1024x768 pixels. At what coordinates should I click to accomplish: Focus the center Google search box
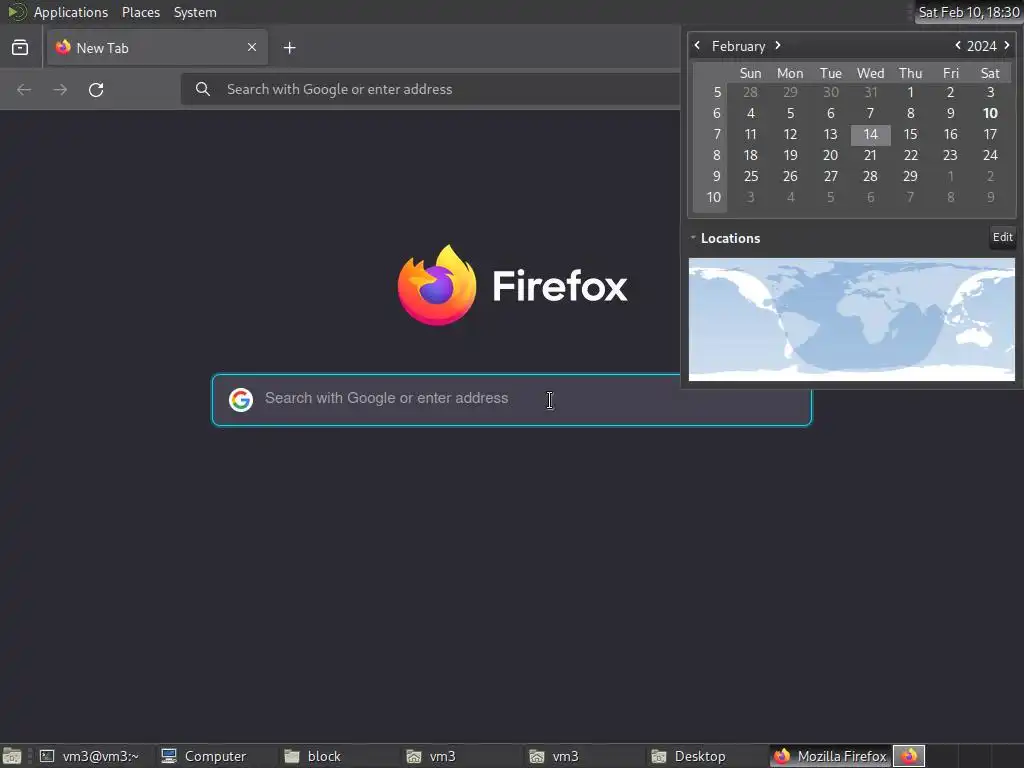(511, 400)
